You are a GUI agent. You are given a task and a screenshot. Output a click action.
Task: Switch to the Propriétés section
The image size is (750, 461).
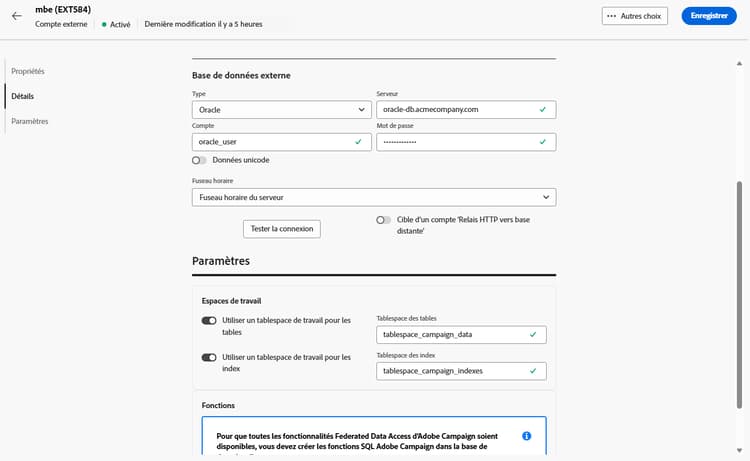[x=28, y=72]
